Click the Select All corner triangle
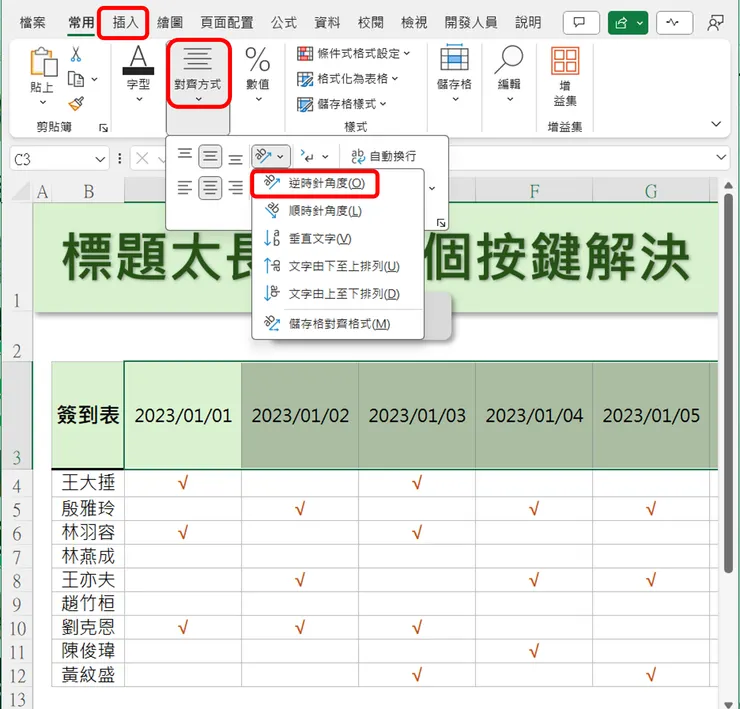 (x=22, y=191)
